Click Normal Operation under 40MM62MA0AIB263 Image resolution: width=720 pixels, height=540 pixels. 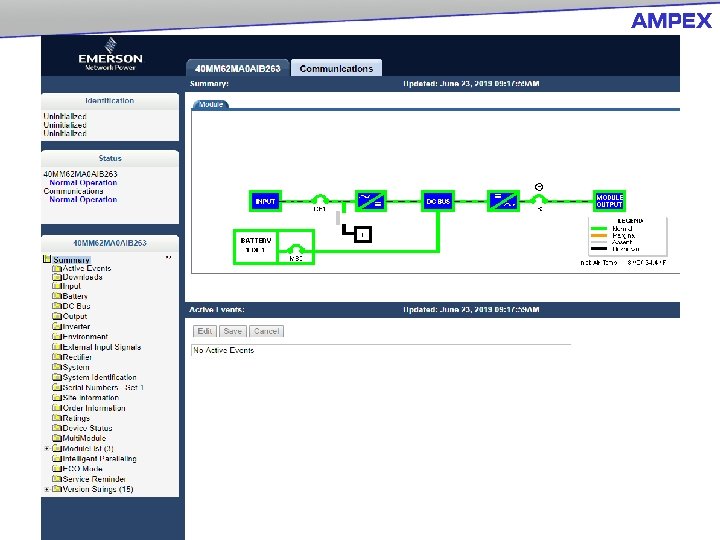click(83, 183)
